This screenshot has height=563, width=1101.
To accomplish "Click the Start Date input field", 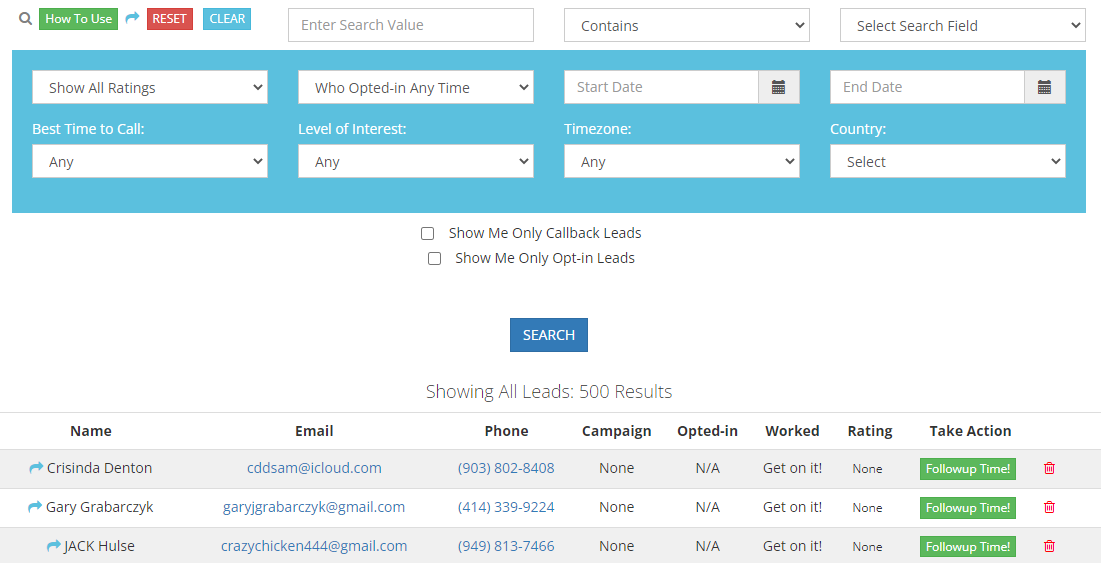I will (661, 87).
